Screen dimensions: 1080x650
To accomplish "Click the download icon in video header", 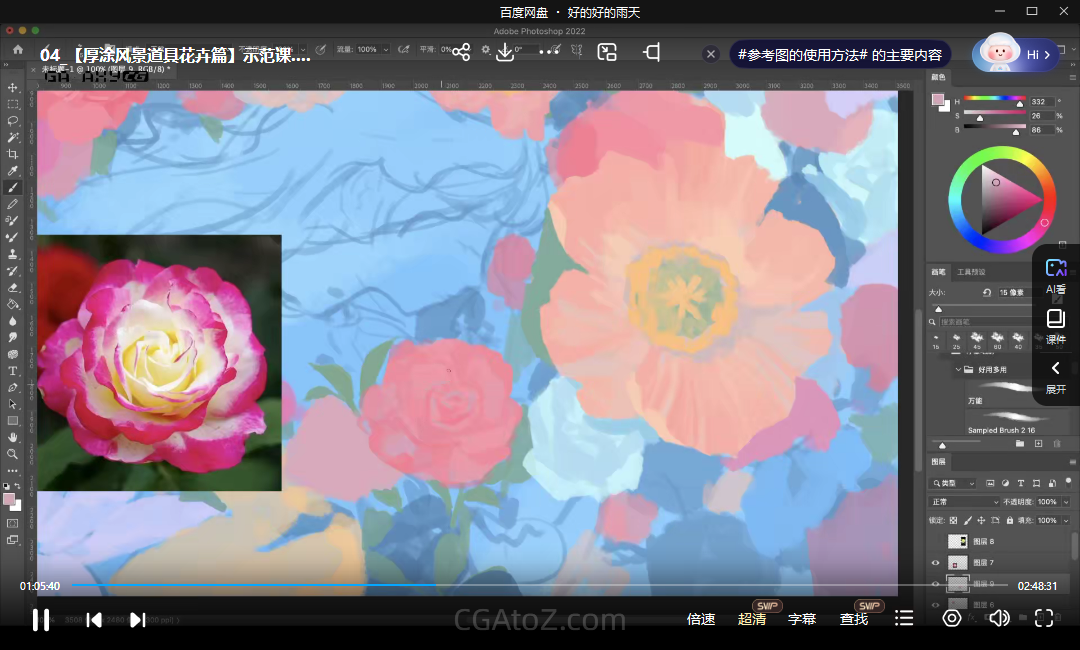I will click(x=505, y=52).
